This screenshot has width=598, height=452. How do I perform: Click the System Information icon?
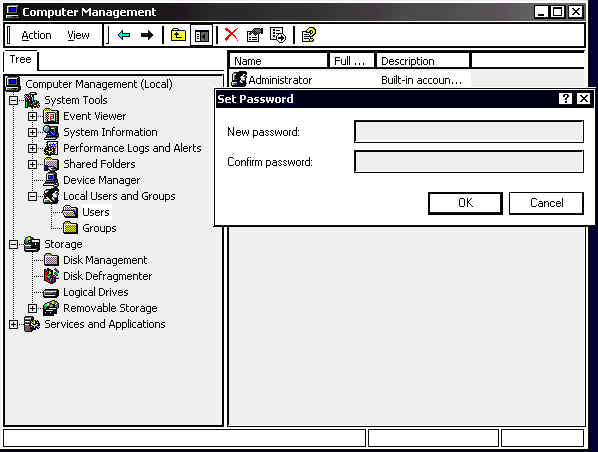(51, 132)
